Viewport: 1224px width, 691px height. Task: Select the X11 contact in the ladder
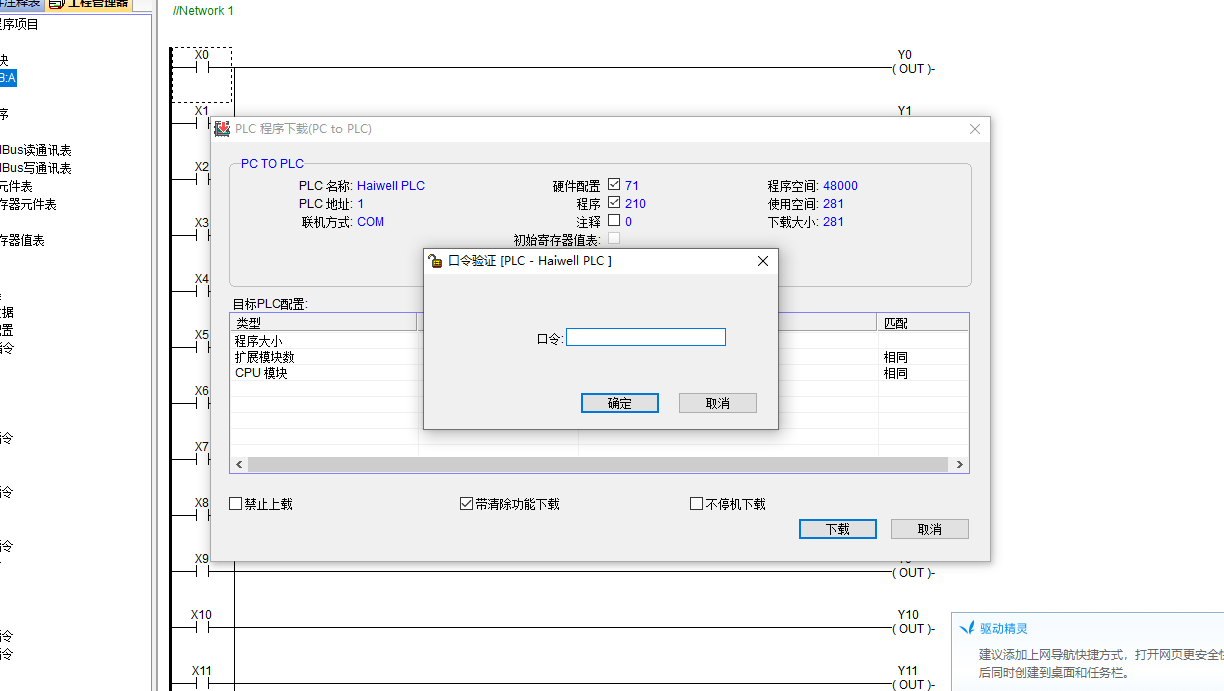pyautogui.click(x=202, y=684)
